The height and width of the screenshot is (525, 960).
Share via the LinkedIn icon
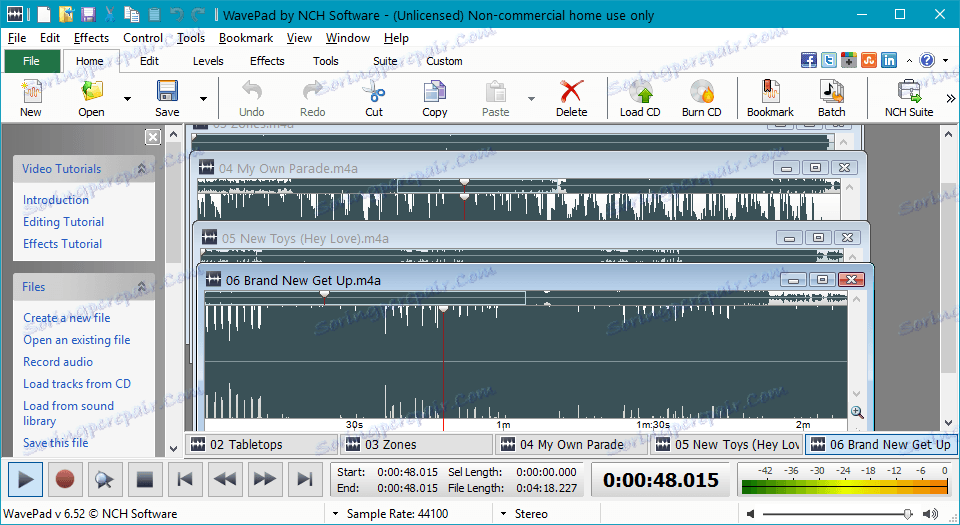(889, 60)
